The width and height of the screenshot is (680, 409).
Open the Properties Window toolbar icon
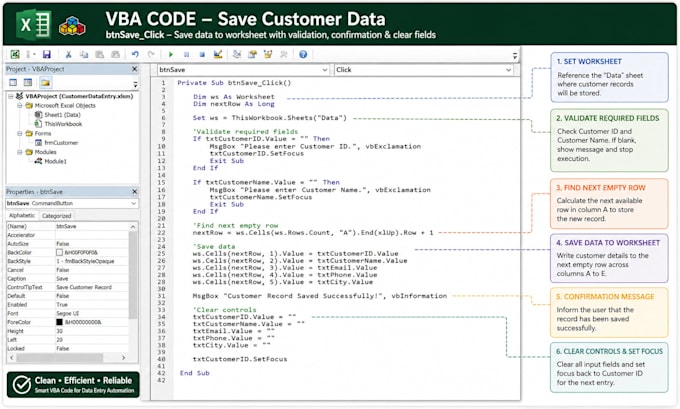(252, 54)
